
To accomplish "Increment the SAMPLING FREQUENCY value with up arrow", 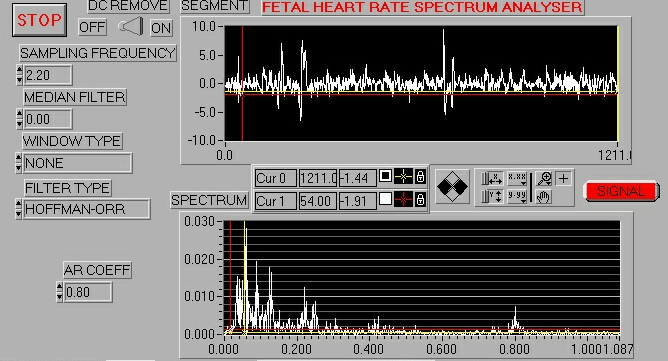I will pos(19,70).
